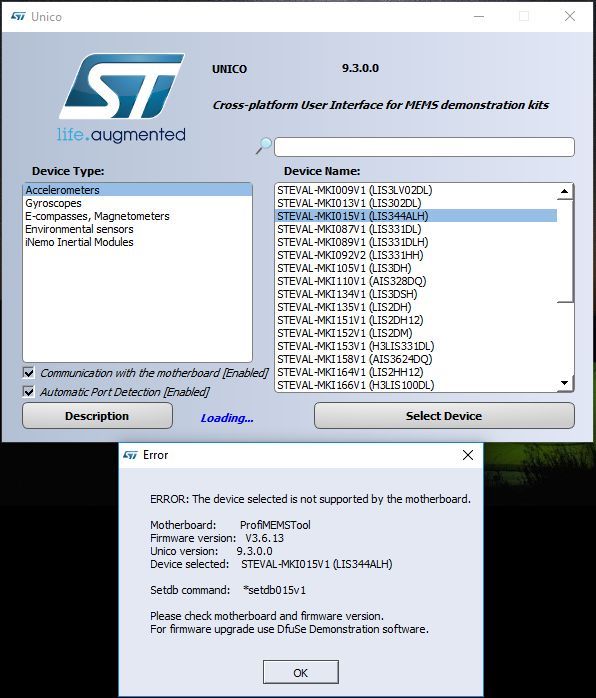The image size is (596, 698).
Task: Select STEVAL-MKI164V1 (LIS2HH12) device
Action: click(x=416, y=372)
